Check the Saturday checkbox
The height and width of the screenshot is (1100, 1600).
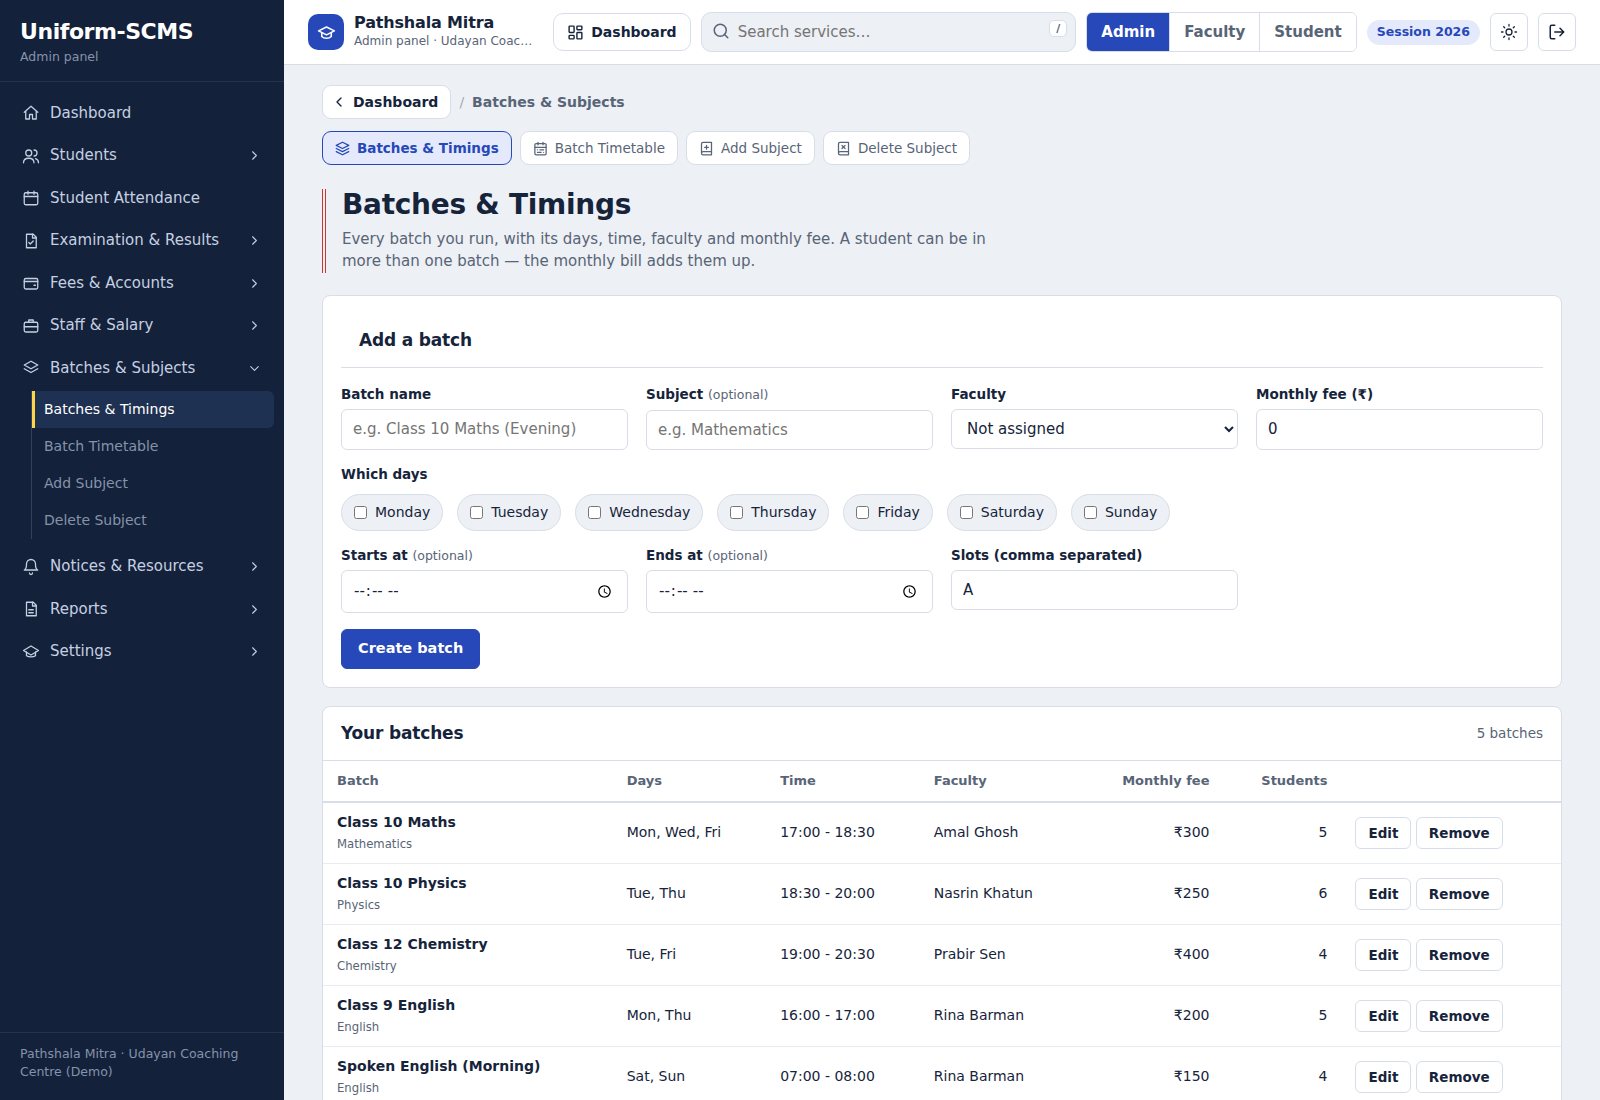tap(966, 513)
